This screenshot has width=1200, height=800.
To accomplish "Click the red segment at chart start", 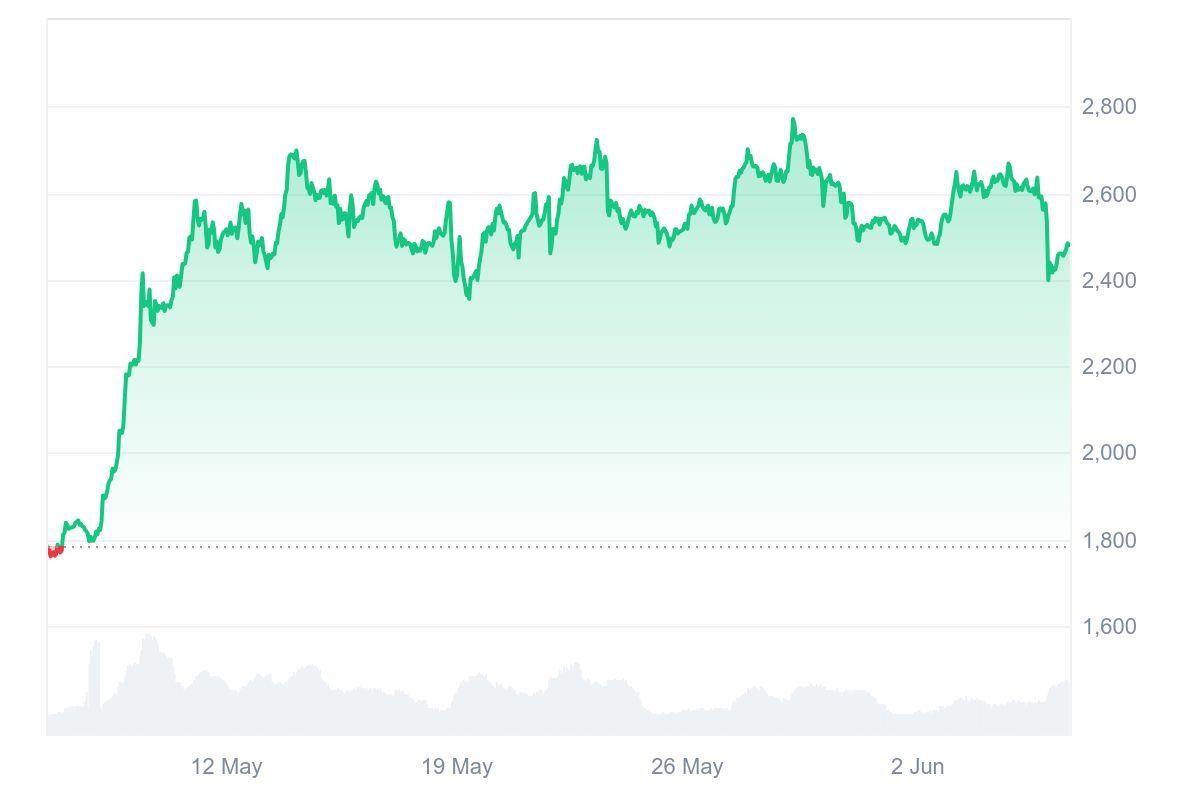I will tap(55, 551).
